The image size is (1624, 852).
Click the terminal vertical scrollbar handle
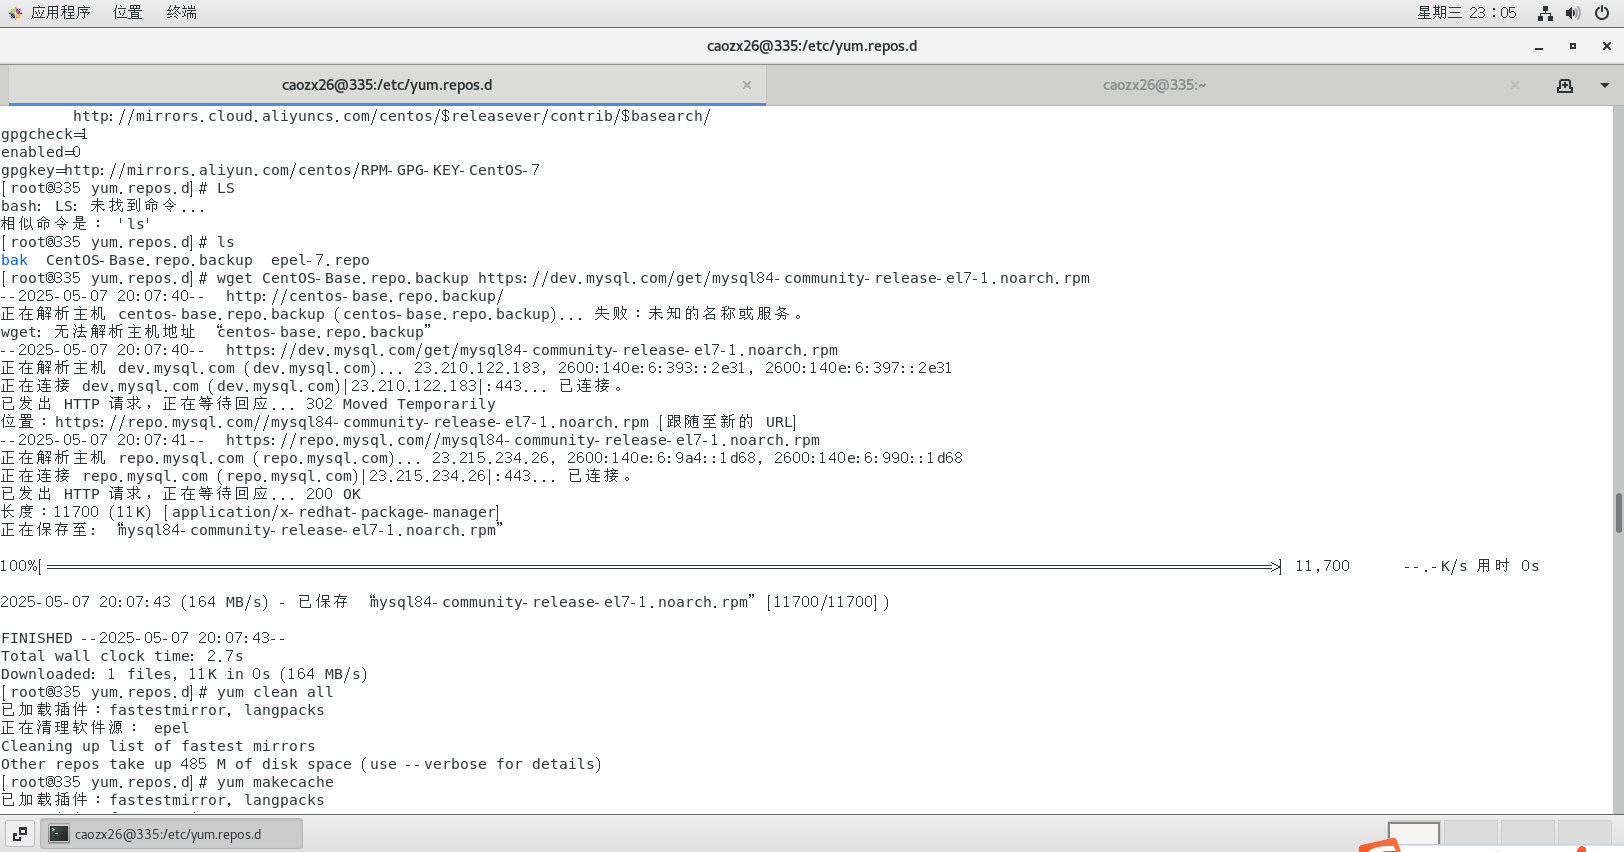[1618, 513]
